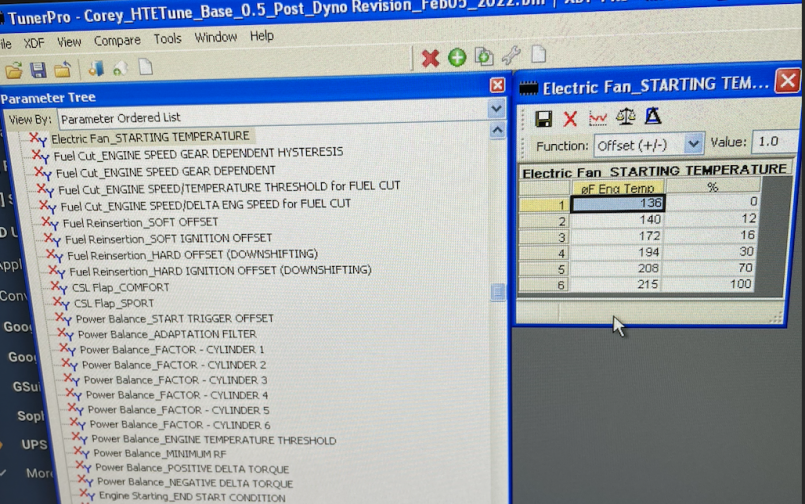
Task: Click the wrench tool icon in toolbar
Action: pyautogui.click(x=510, y=56)
